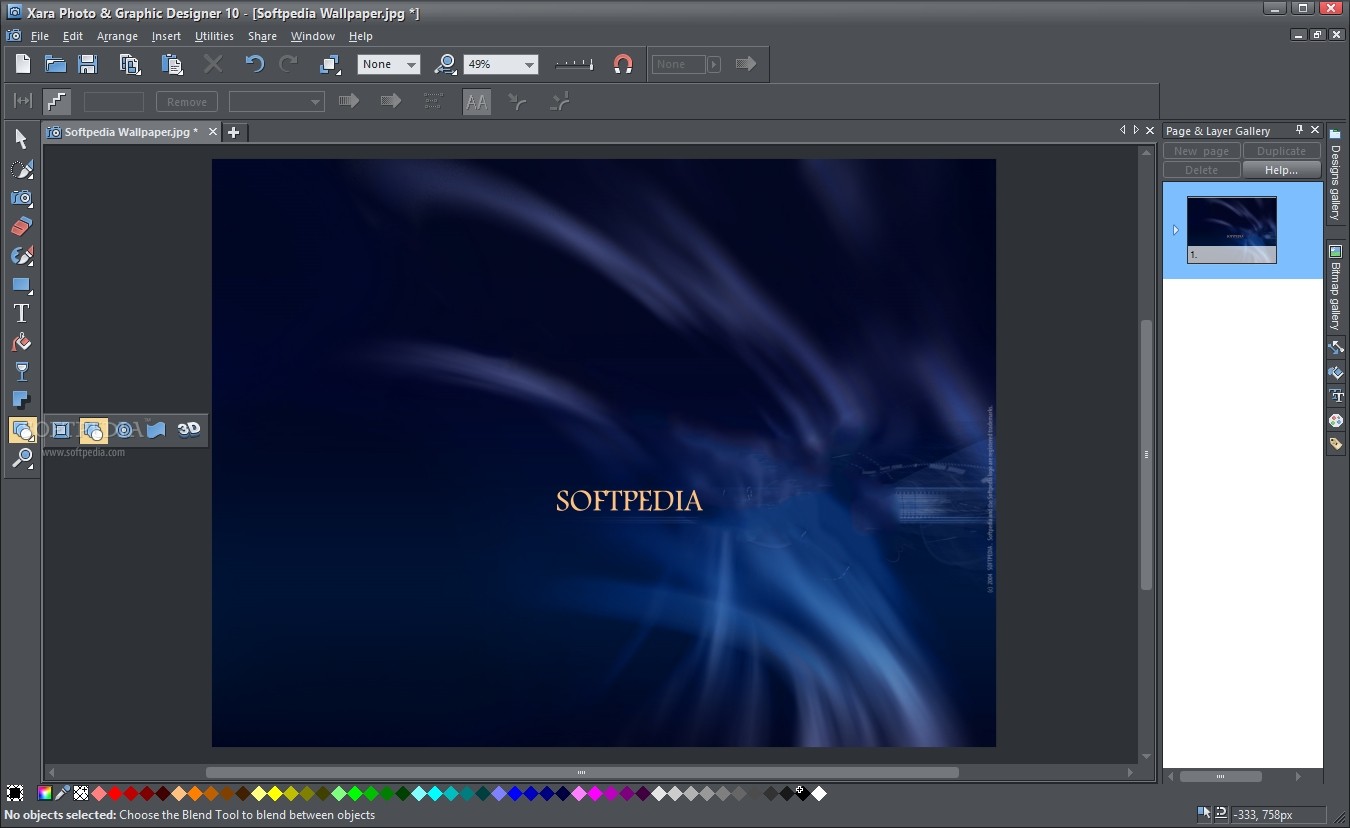This screenshot has width=1350, height=828.
Task: Pick the white color swatch
Action: [819, 794]
